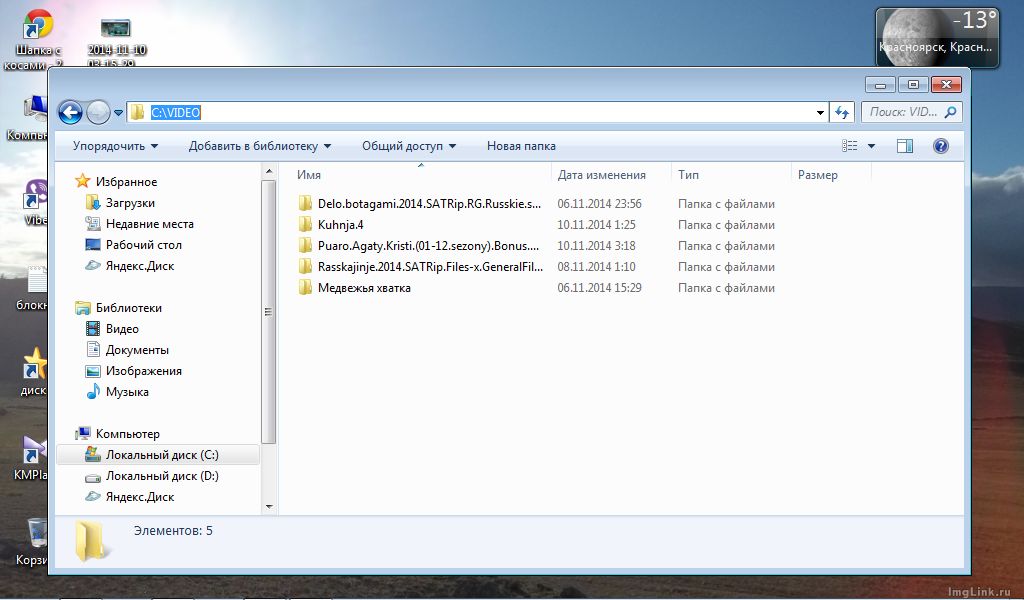Select Избранное in the navigation pane
Screen dimensions: 1024x600
[126, 182]
